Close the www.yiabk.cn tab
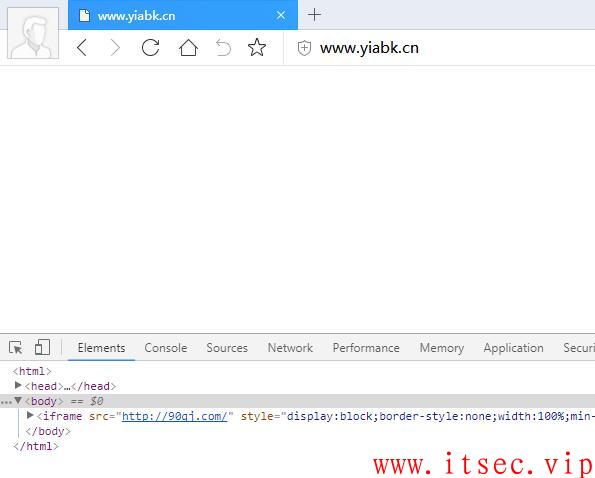This screenshot has height=478, width=595. 281,15
